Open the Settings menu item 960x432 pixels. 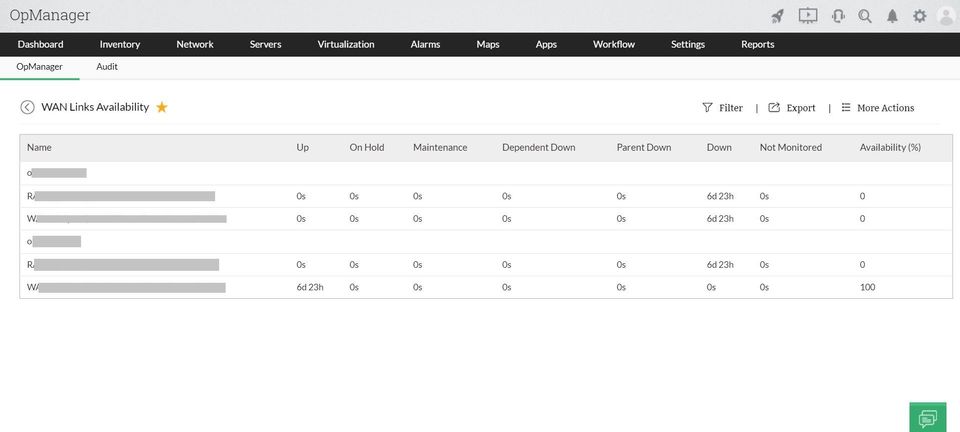688,44
